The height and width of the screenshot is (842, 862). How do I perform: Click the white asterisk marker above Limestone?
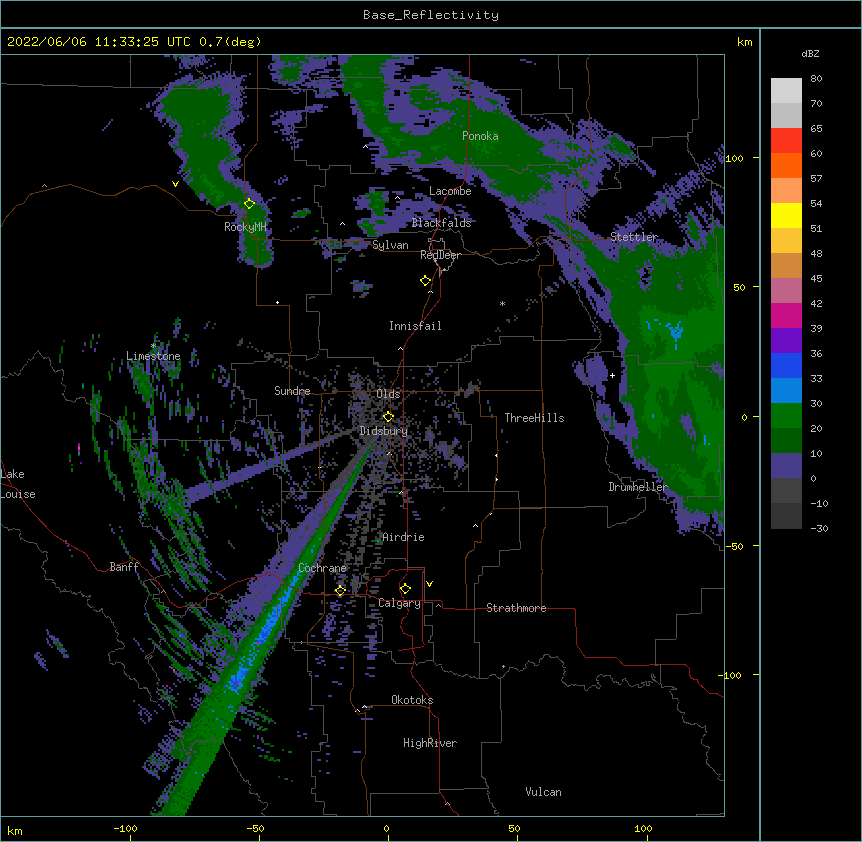153,346
